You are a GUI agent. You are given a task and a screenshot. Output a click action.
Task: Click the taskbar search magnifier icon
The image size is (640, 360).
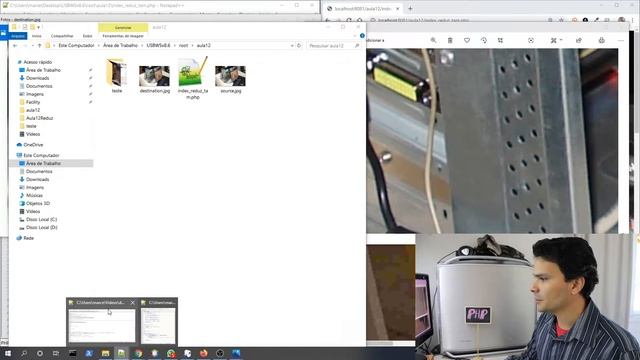[x=24, y=353]
